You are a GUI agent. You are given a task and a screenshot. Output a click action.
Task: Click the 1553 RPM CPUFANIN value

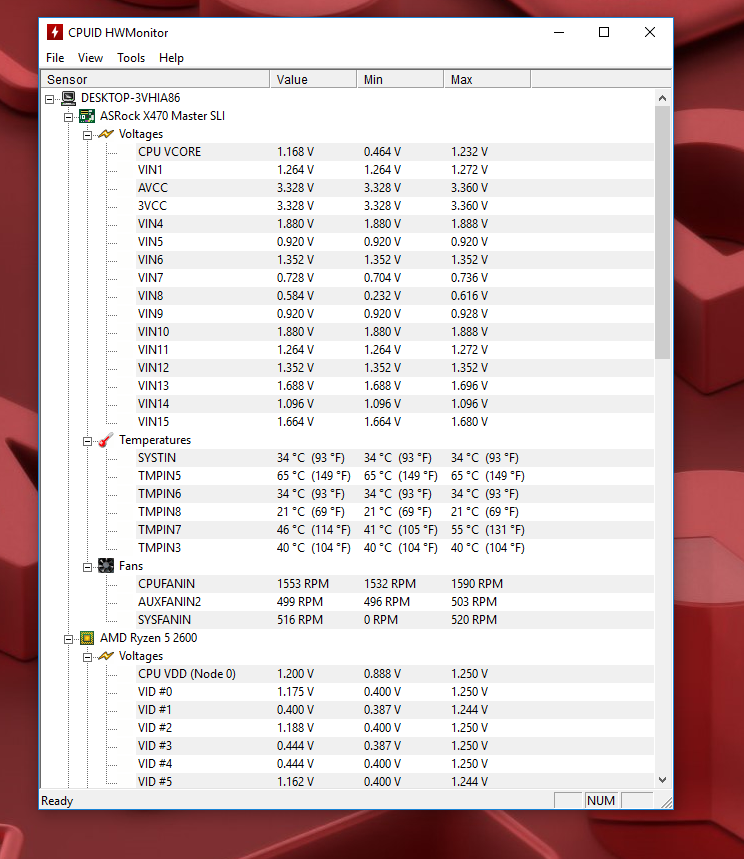point(303,584)
